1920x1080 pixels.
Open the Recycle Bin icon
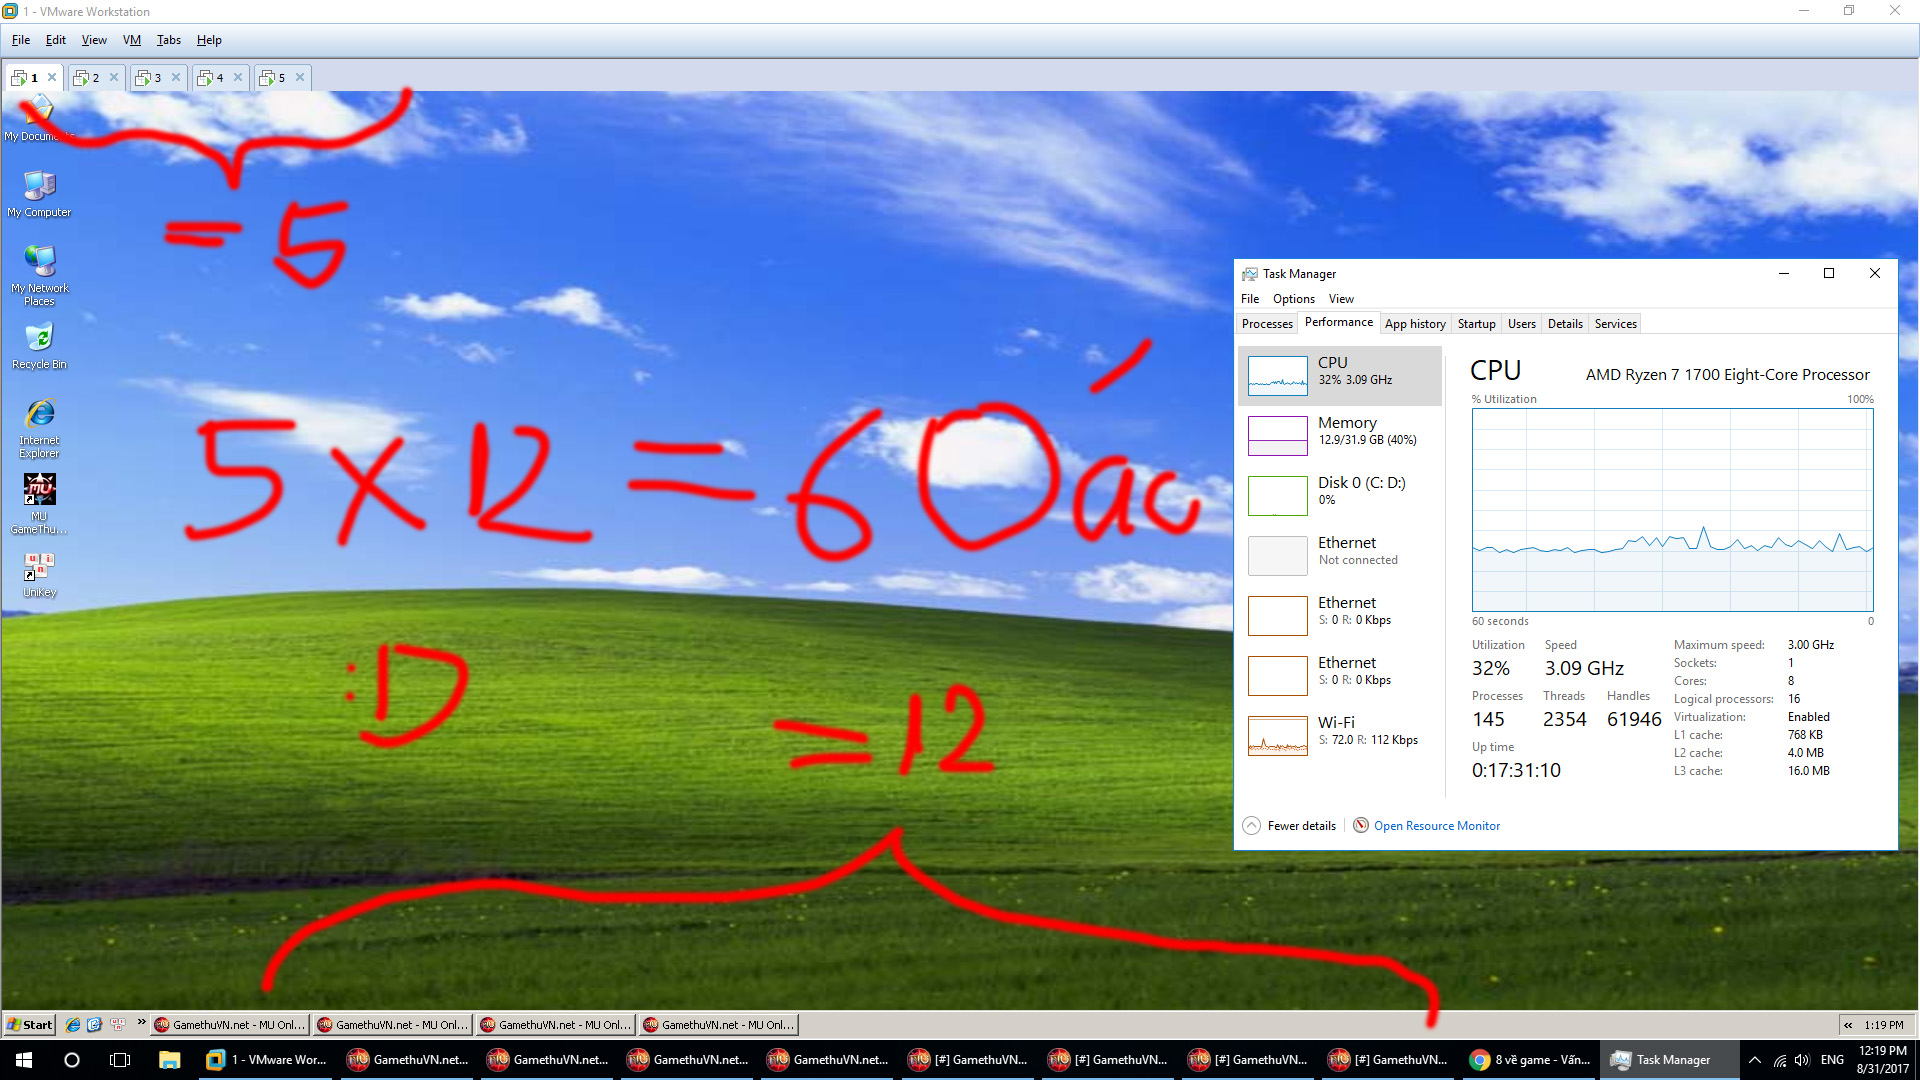click(39, 339)
